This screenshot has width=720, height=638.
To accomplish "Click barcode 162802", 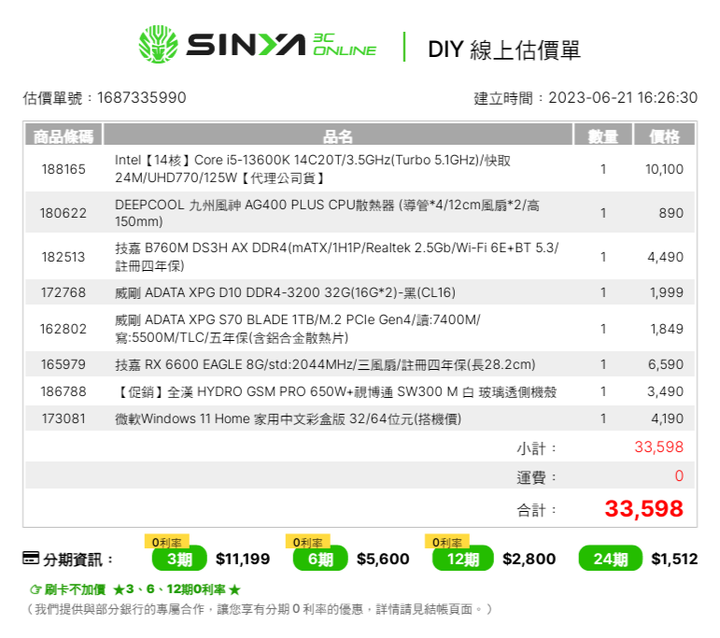I will click(x=63, y=329).
